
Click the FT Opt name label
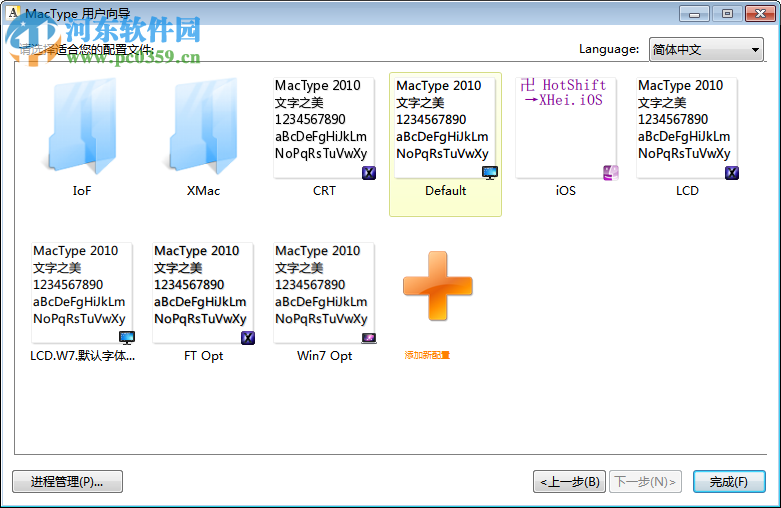point(203,356)
